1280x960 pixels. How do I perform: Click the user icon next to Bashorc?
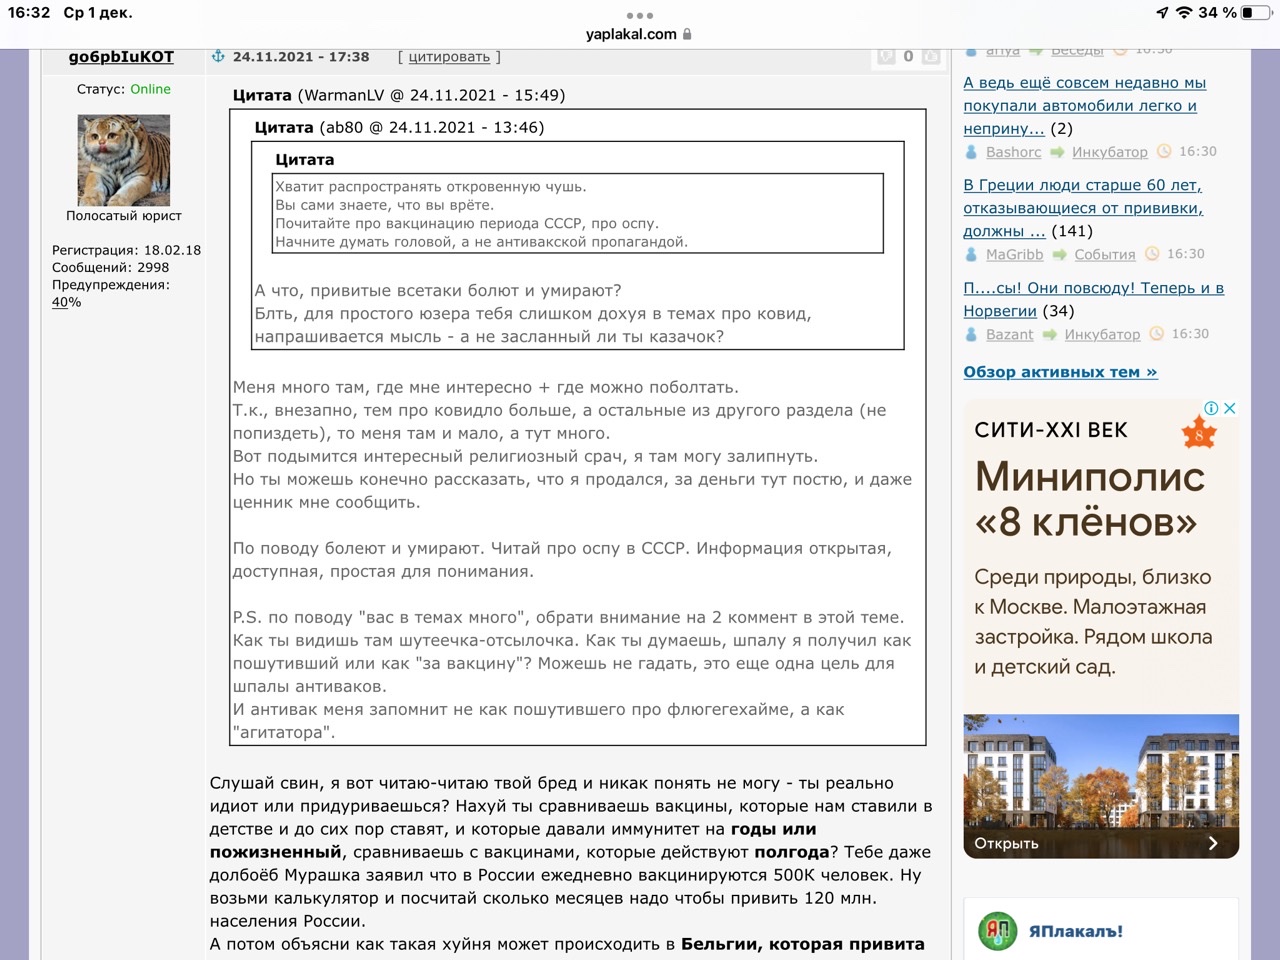tap(971, 152)
